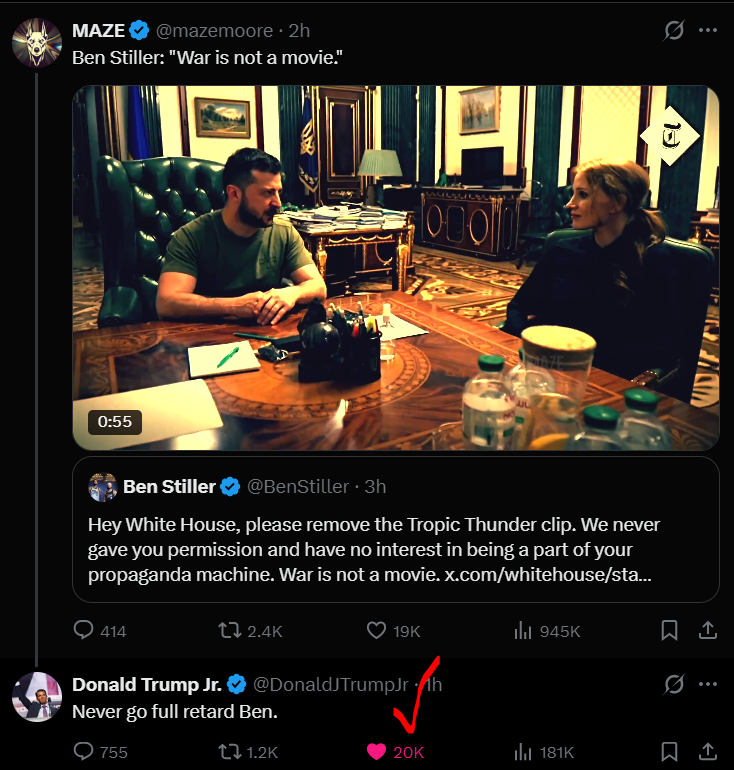This screenshot has height=770, width=734.
Task: Open Grok icon on MAZE's post
Action: [x=674, y=31]
